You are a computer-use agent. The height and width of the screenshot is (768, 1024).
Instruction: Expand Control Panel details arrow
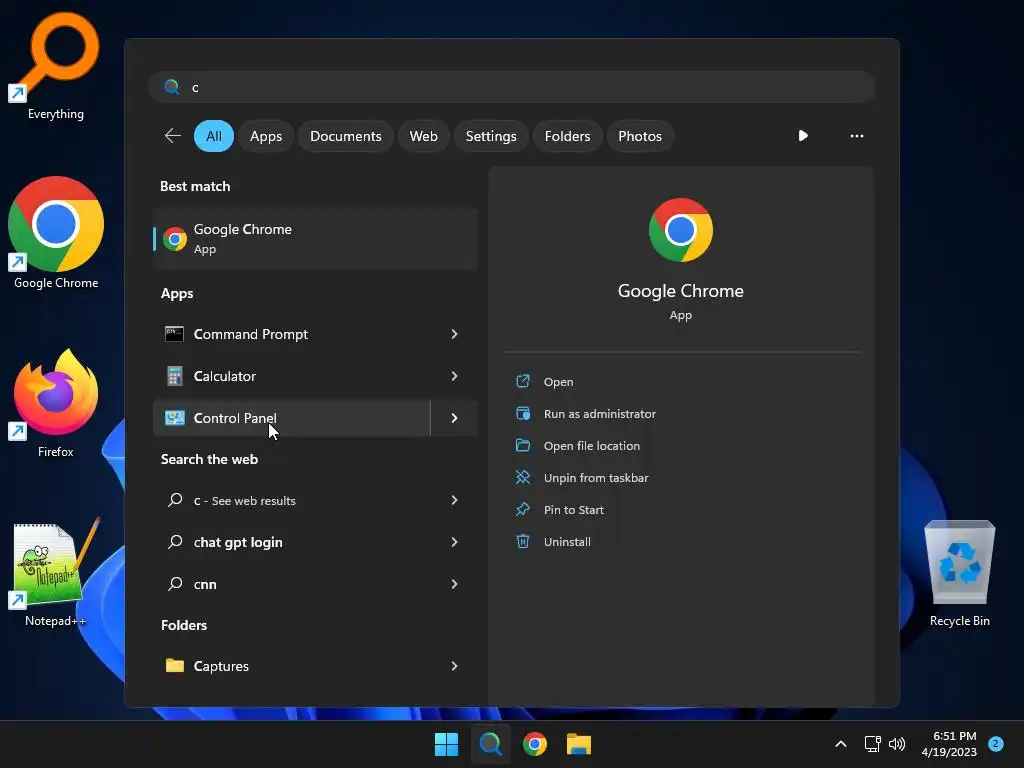pyautogui.click(x=455, y=418)
